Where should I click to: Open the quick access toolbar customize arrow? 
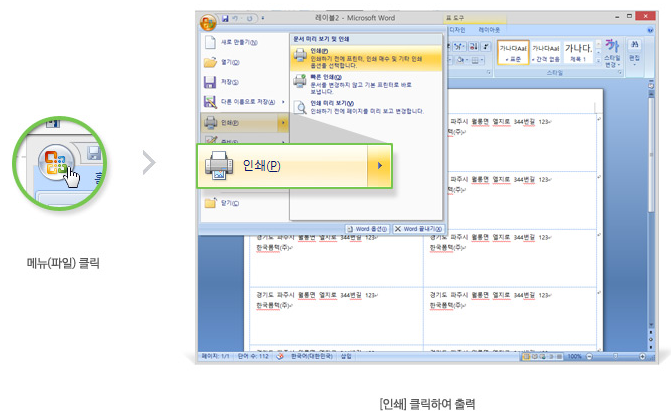pos(263,18)
